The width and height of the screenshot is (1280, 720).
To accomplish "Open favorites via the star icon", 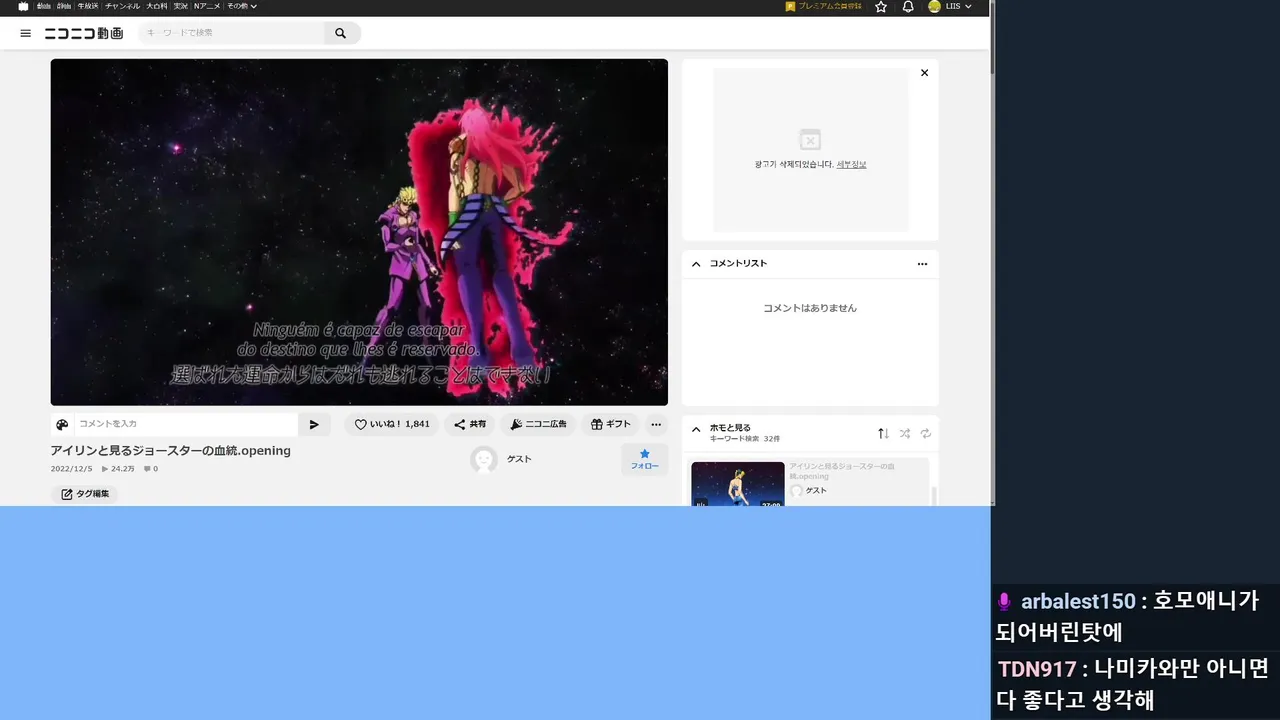I will [x=881, y=6].
